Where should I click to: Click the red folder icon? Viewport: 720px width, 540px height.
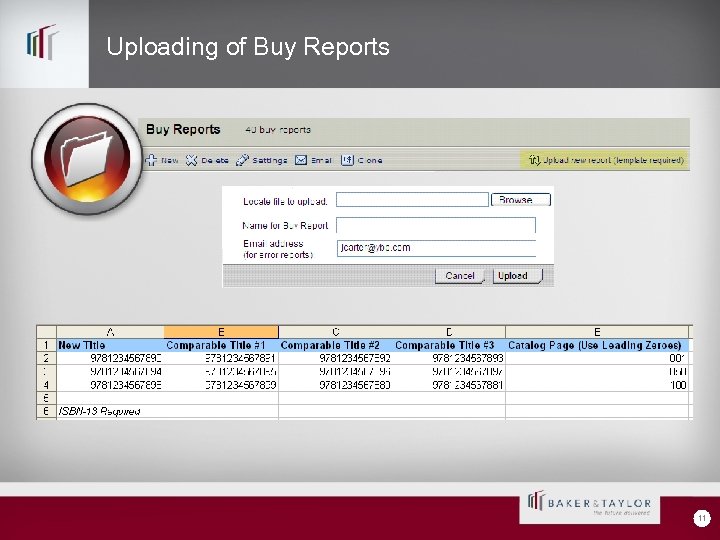tap(87, 159)
